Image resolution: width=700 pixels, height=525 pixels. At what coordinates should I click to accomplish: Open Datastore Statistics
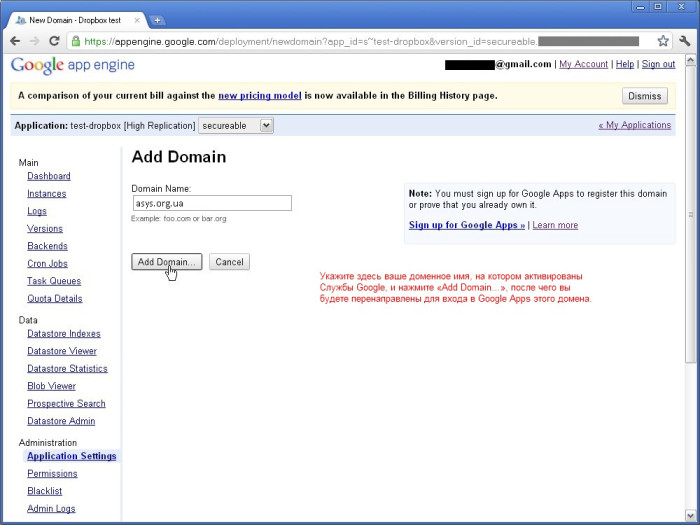(x=67, y=368)
